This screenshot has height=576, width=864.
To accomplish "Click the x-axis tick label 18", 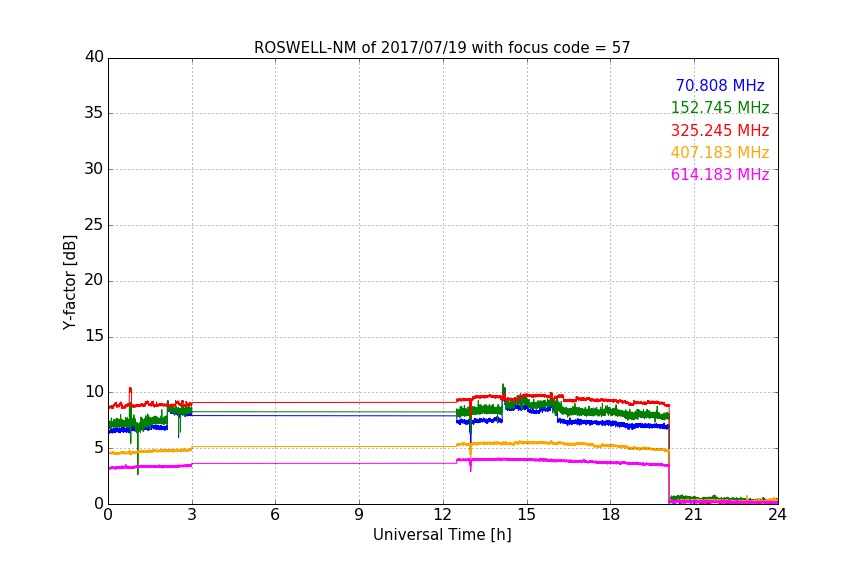I will pos(611,515).
